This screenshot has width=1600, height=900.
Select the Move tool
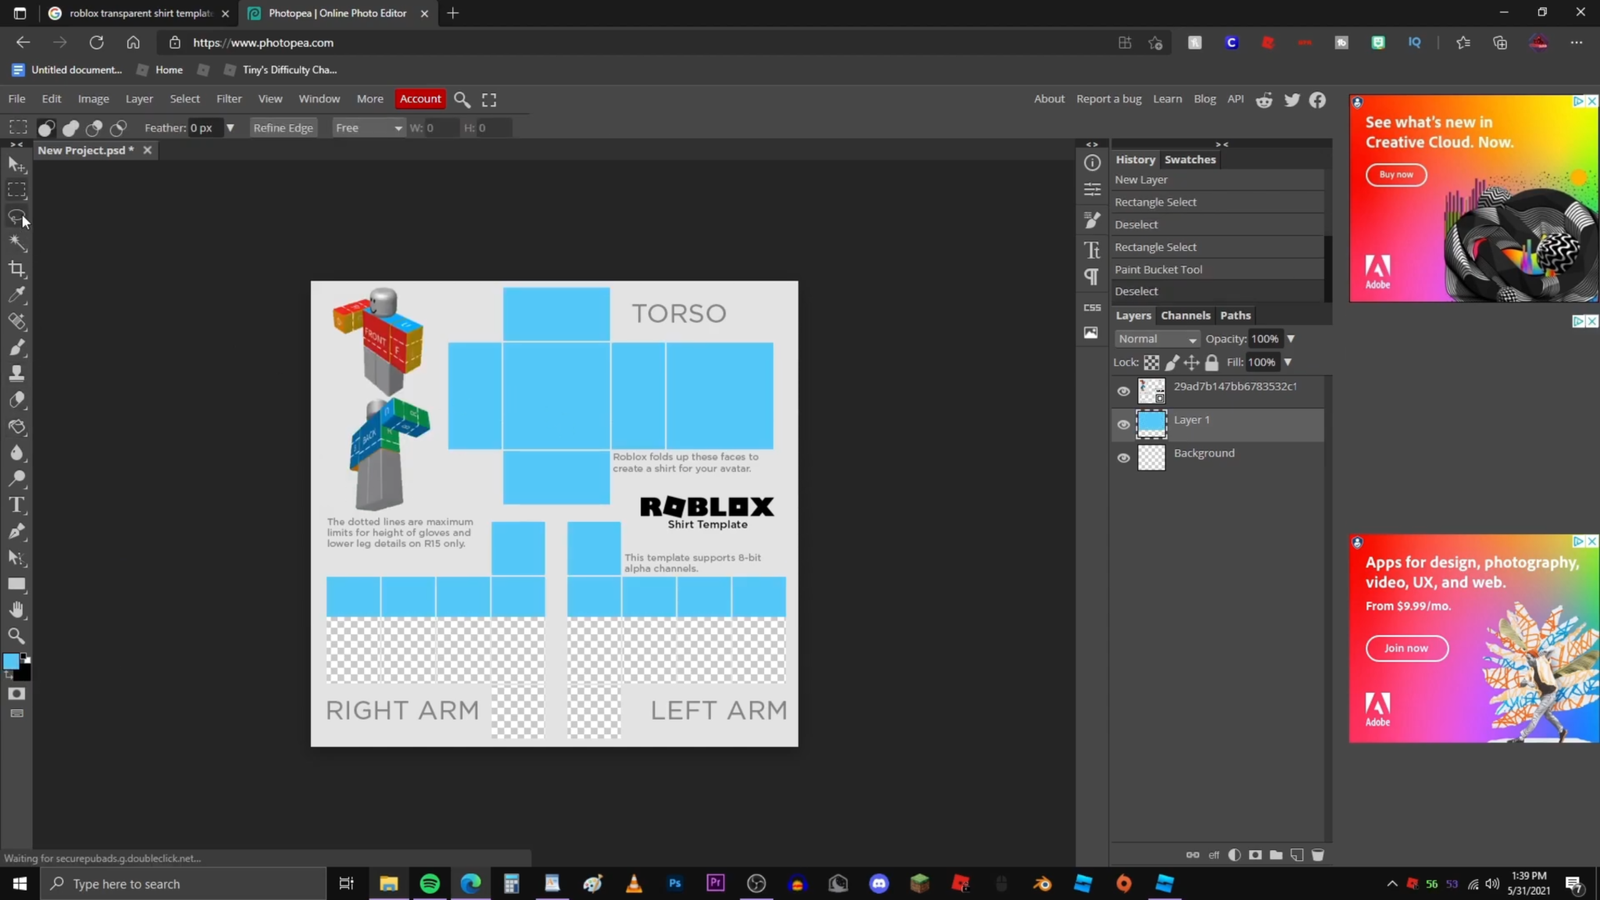(17, 165)
